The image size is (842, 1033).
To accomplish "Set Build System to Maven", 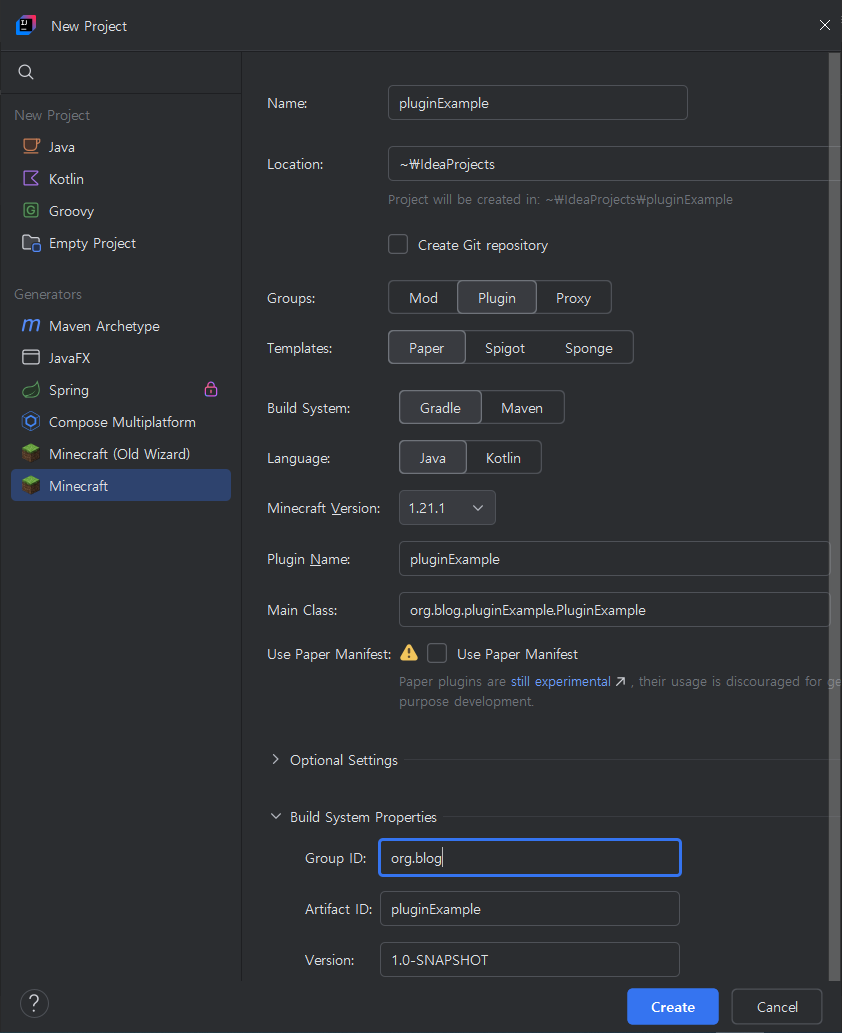I will [x=522, y=408].
